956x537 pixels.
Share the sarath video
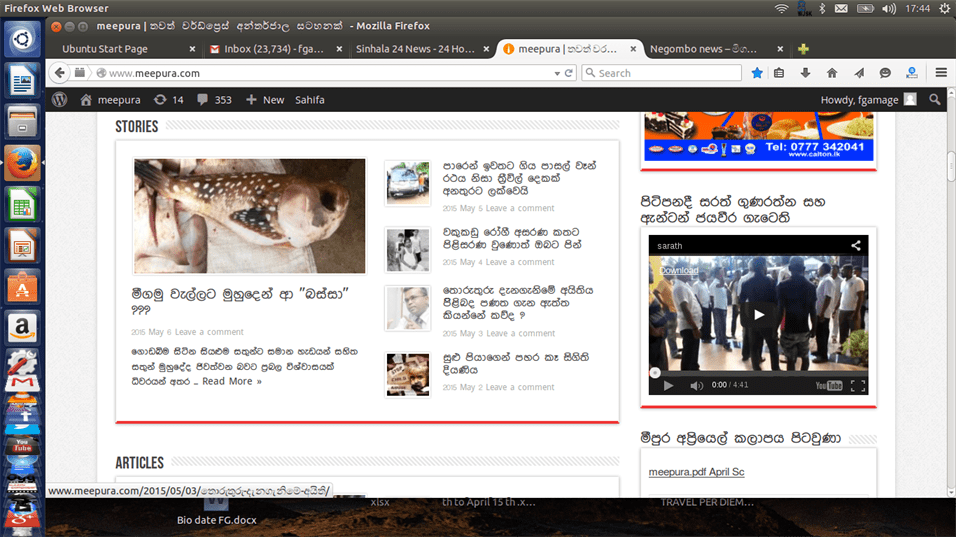click(x=855, y=245)
